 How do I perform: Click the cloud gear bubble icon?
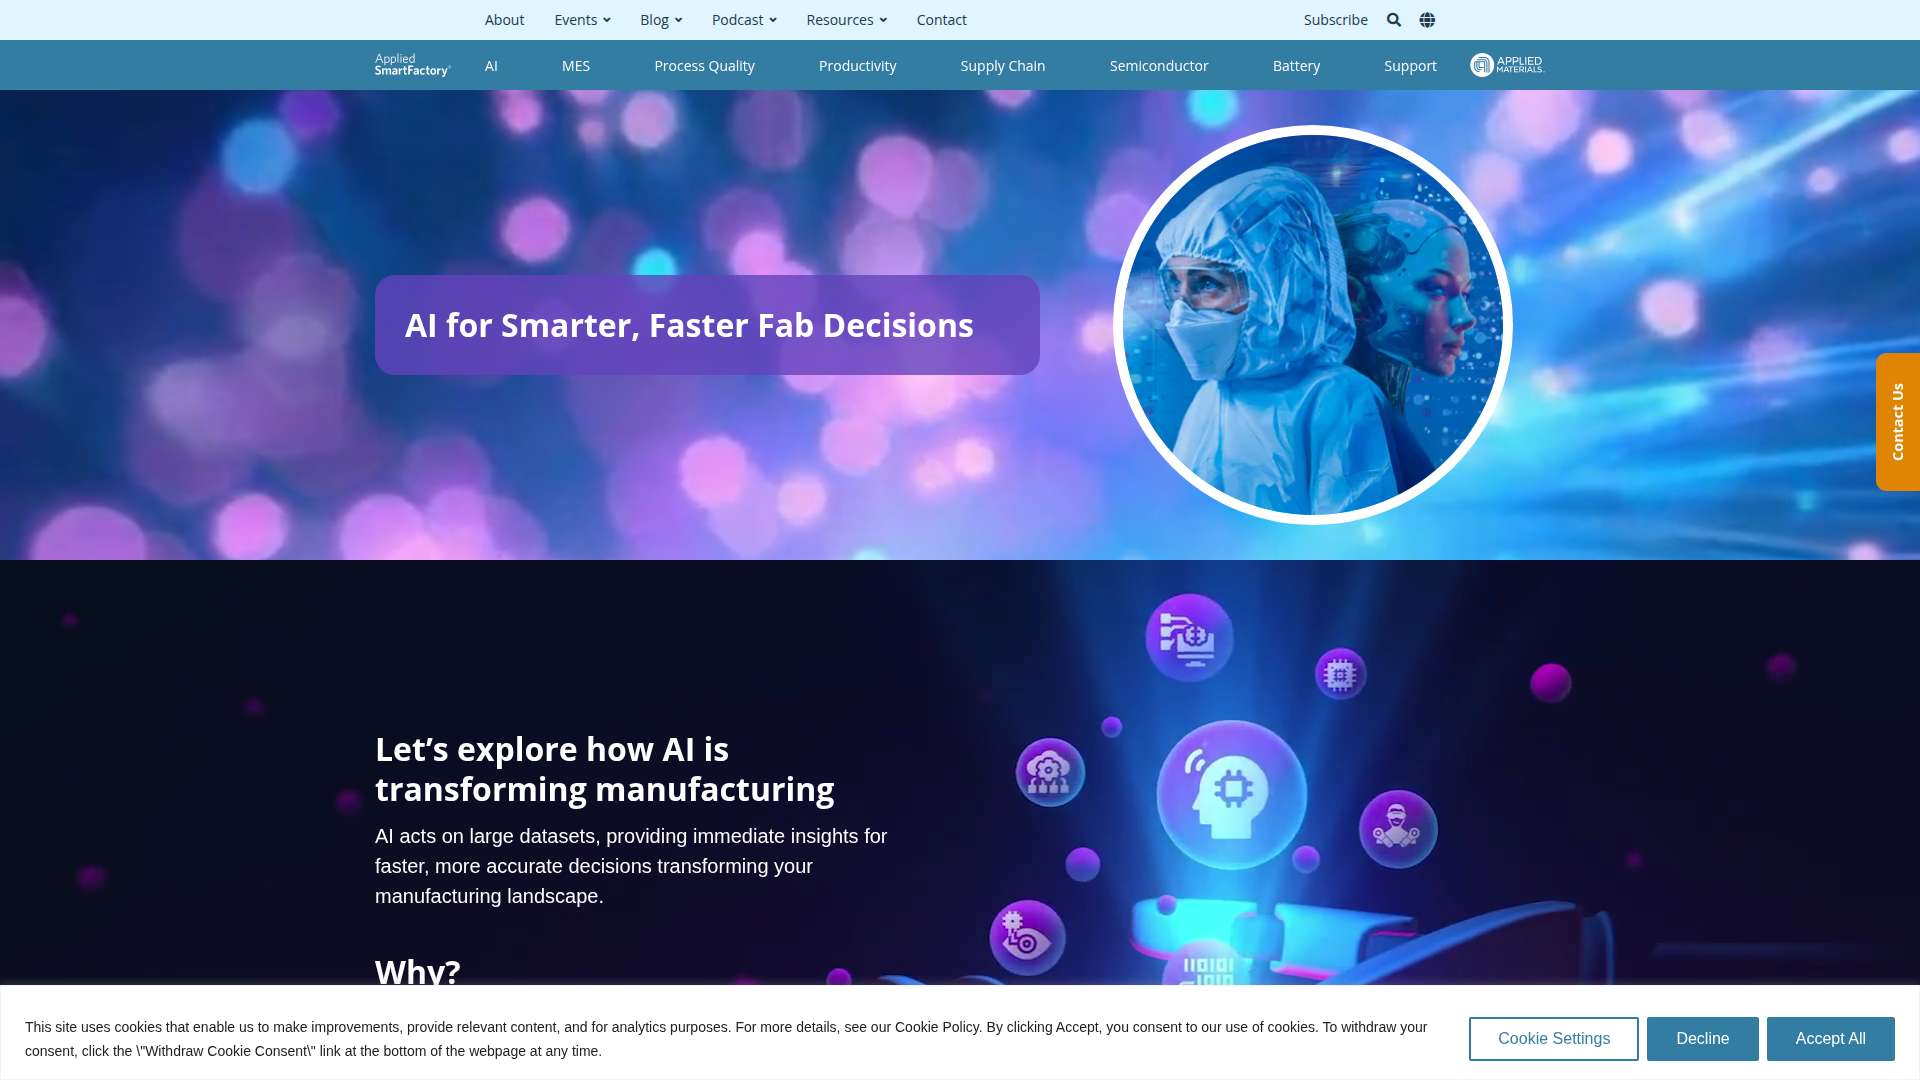pyautogui.click(x=1050, y=772)
